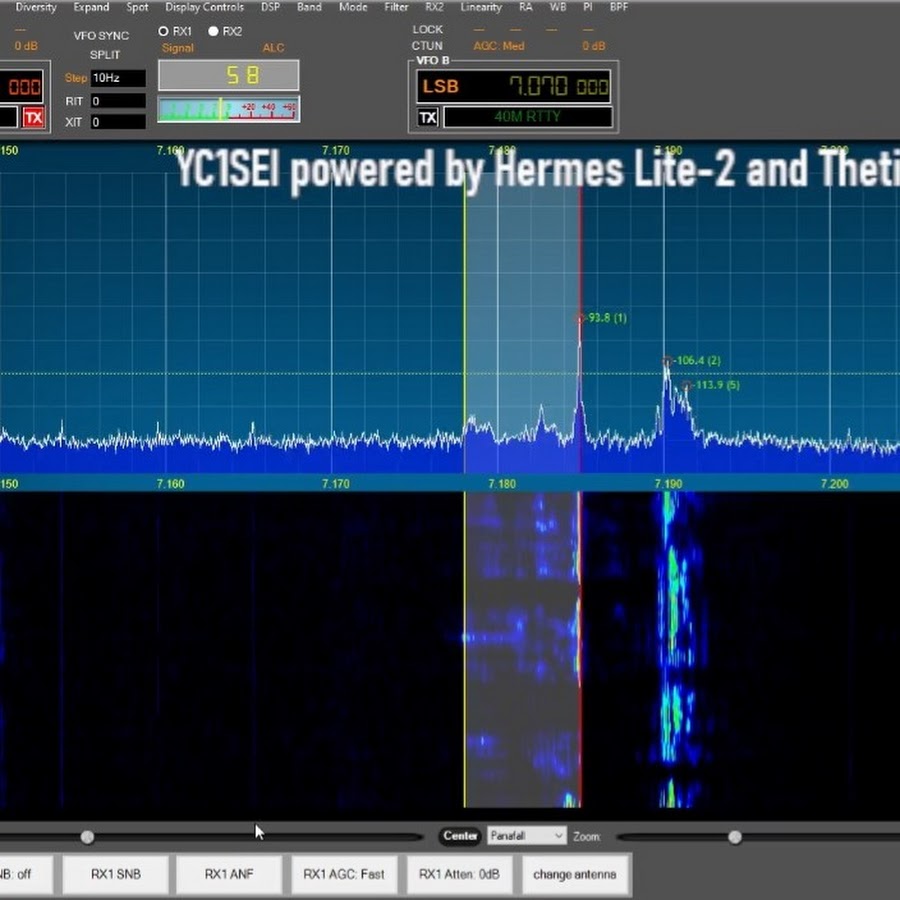Click the red VFO A TX indicator
Screen dimensions: 900x900
33,118
